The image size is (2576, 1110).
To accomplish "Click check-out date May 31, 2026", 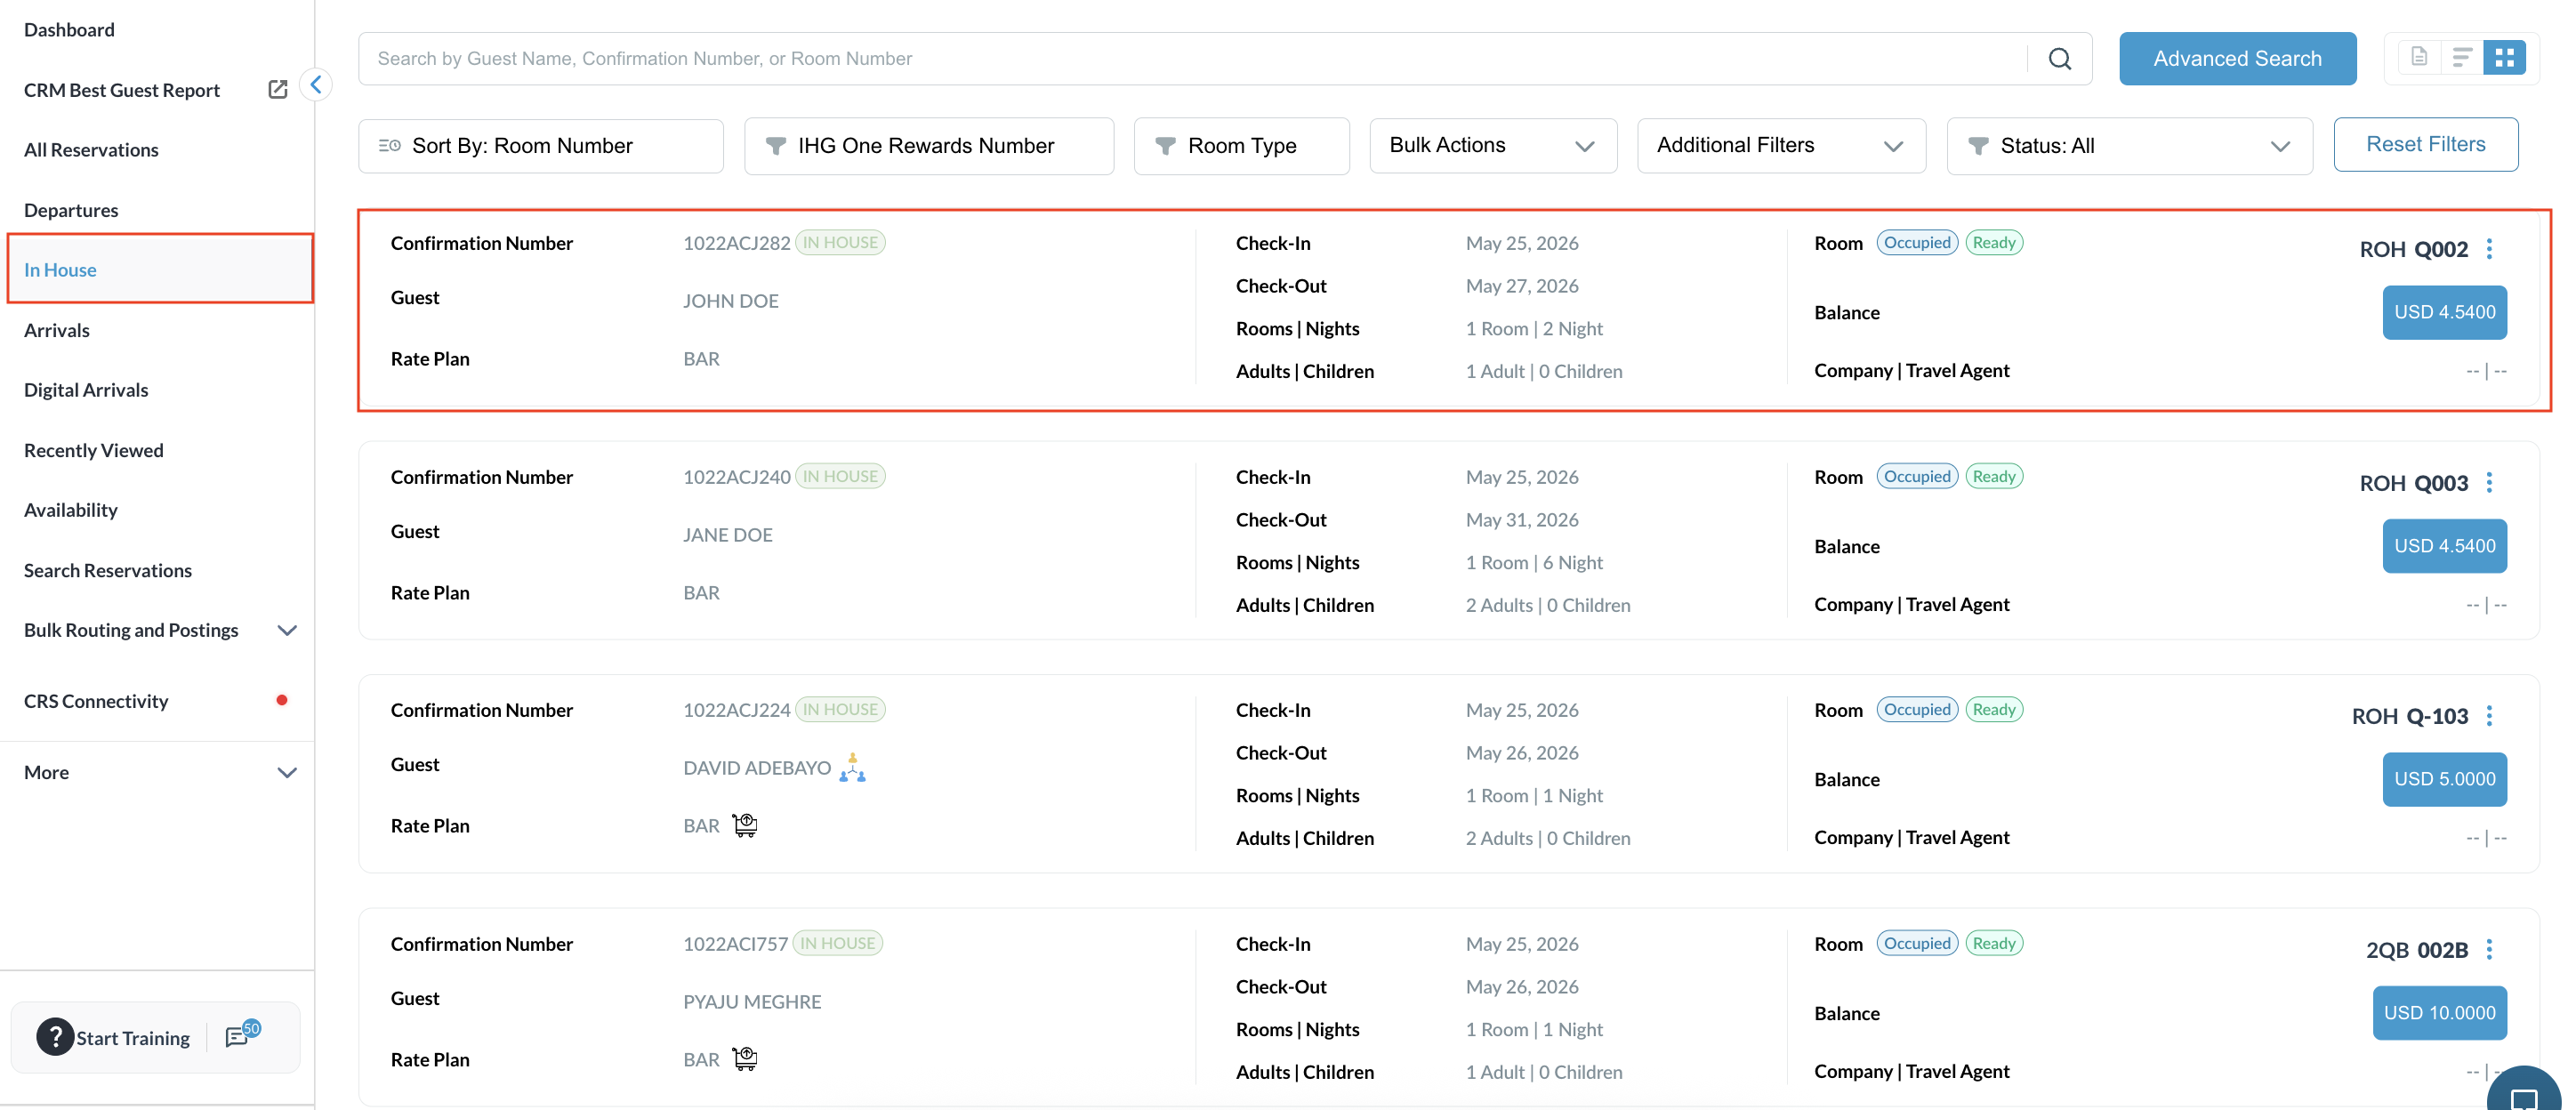I will point(1522,520).
